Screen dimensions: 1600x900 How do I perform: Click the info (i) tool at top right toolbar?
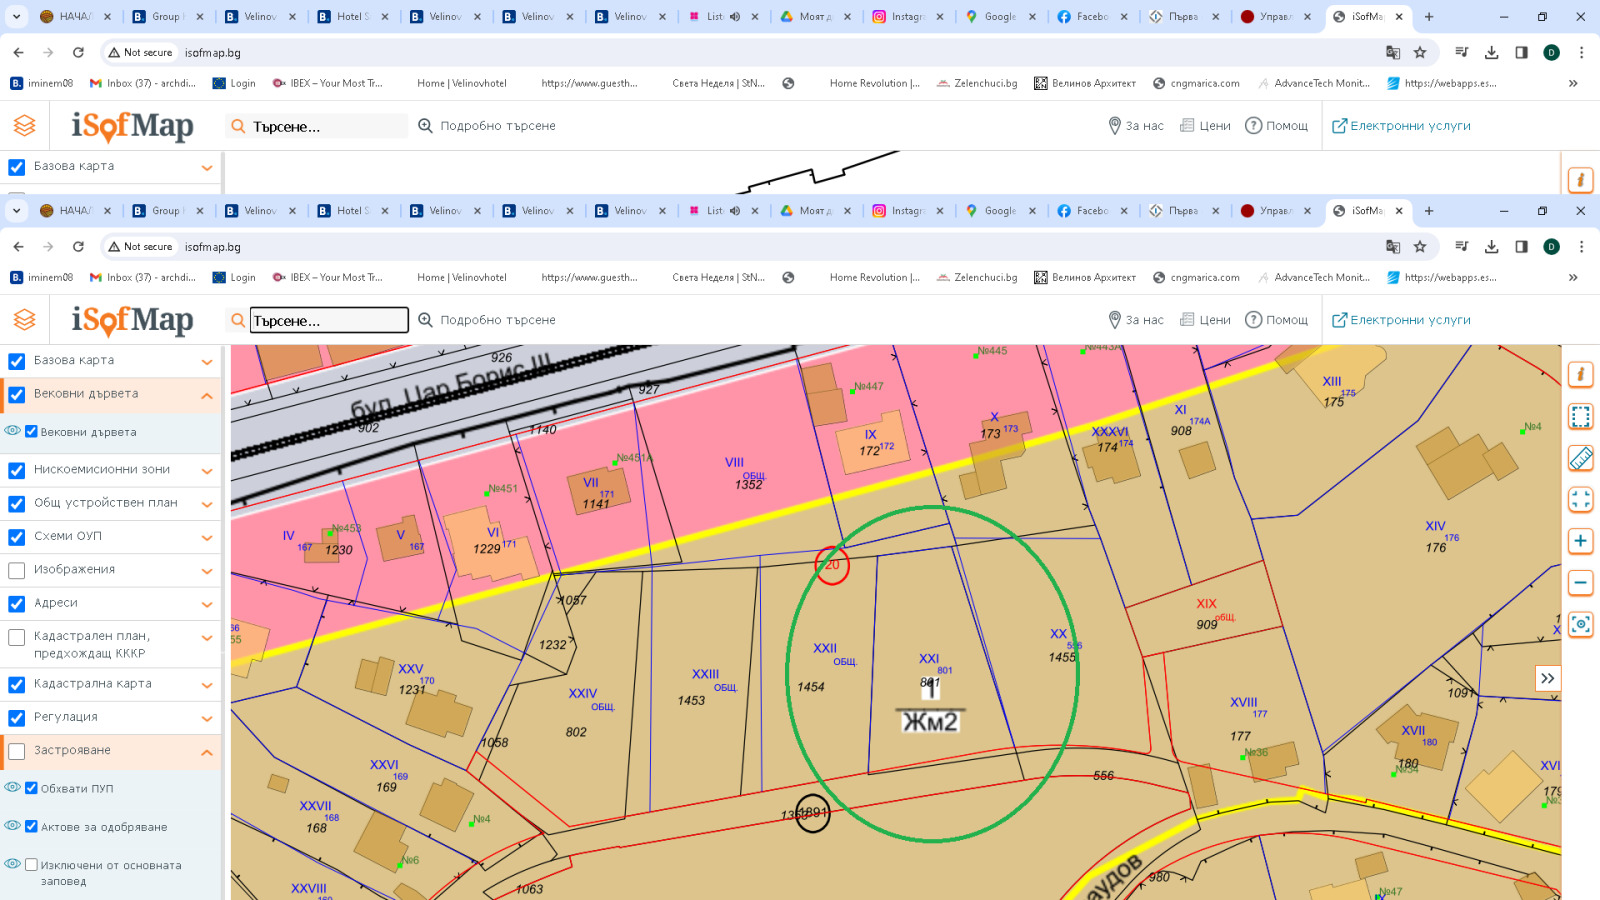(x=1580, y=374)
